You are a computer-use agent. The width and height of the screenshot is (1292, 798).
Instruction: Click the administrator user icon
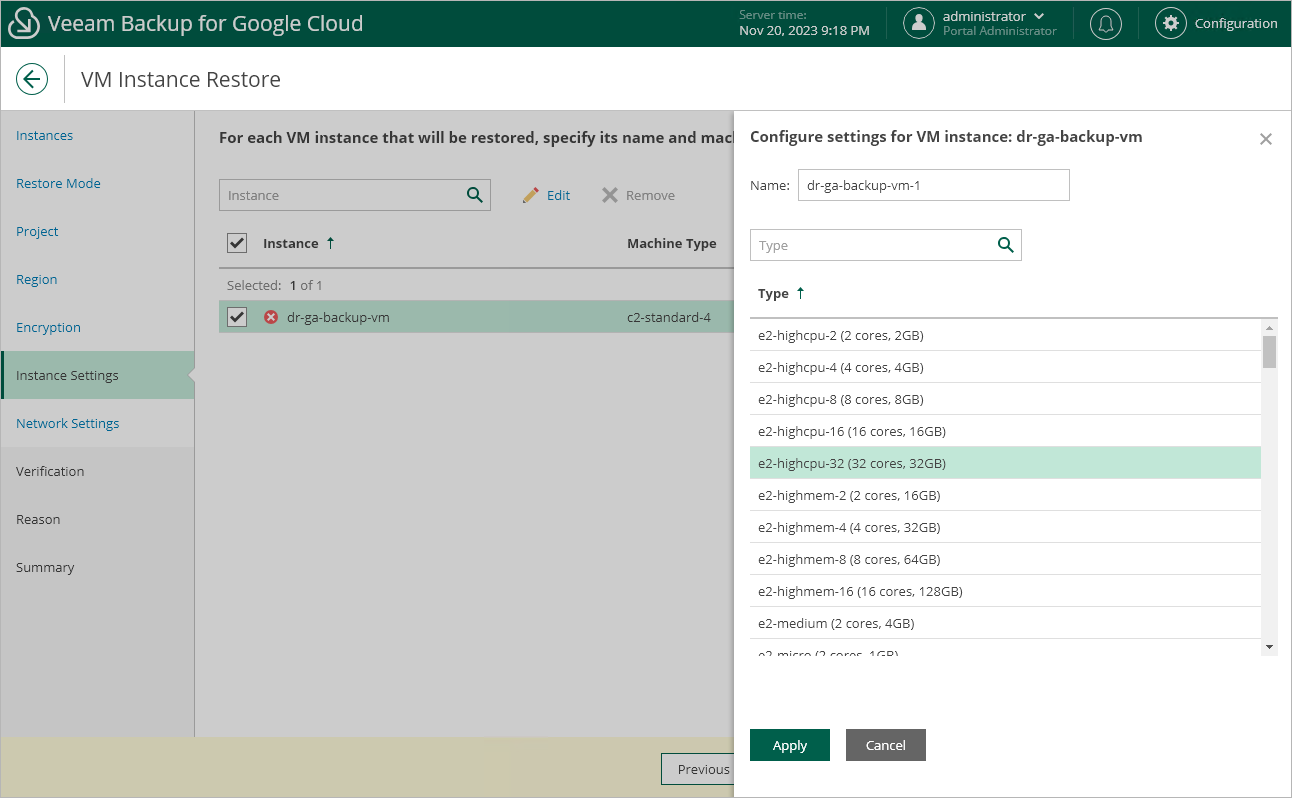click(918, 23)
